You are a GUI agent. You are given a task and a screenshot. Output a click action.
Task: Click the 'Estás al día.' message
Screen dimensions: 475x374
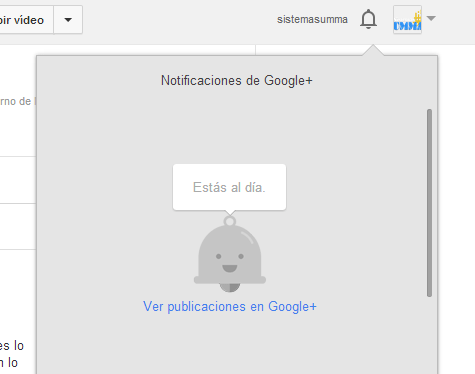click(x=229, y=187)
